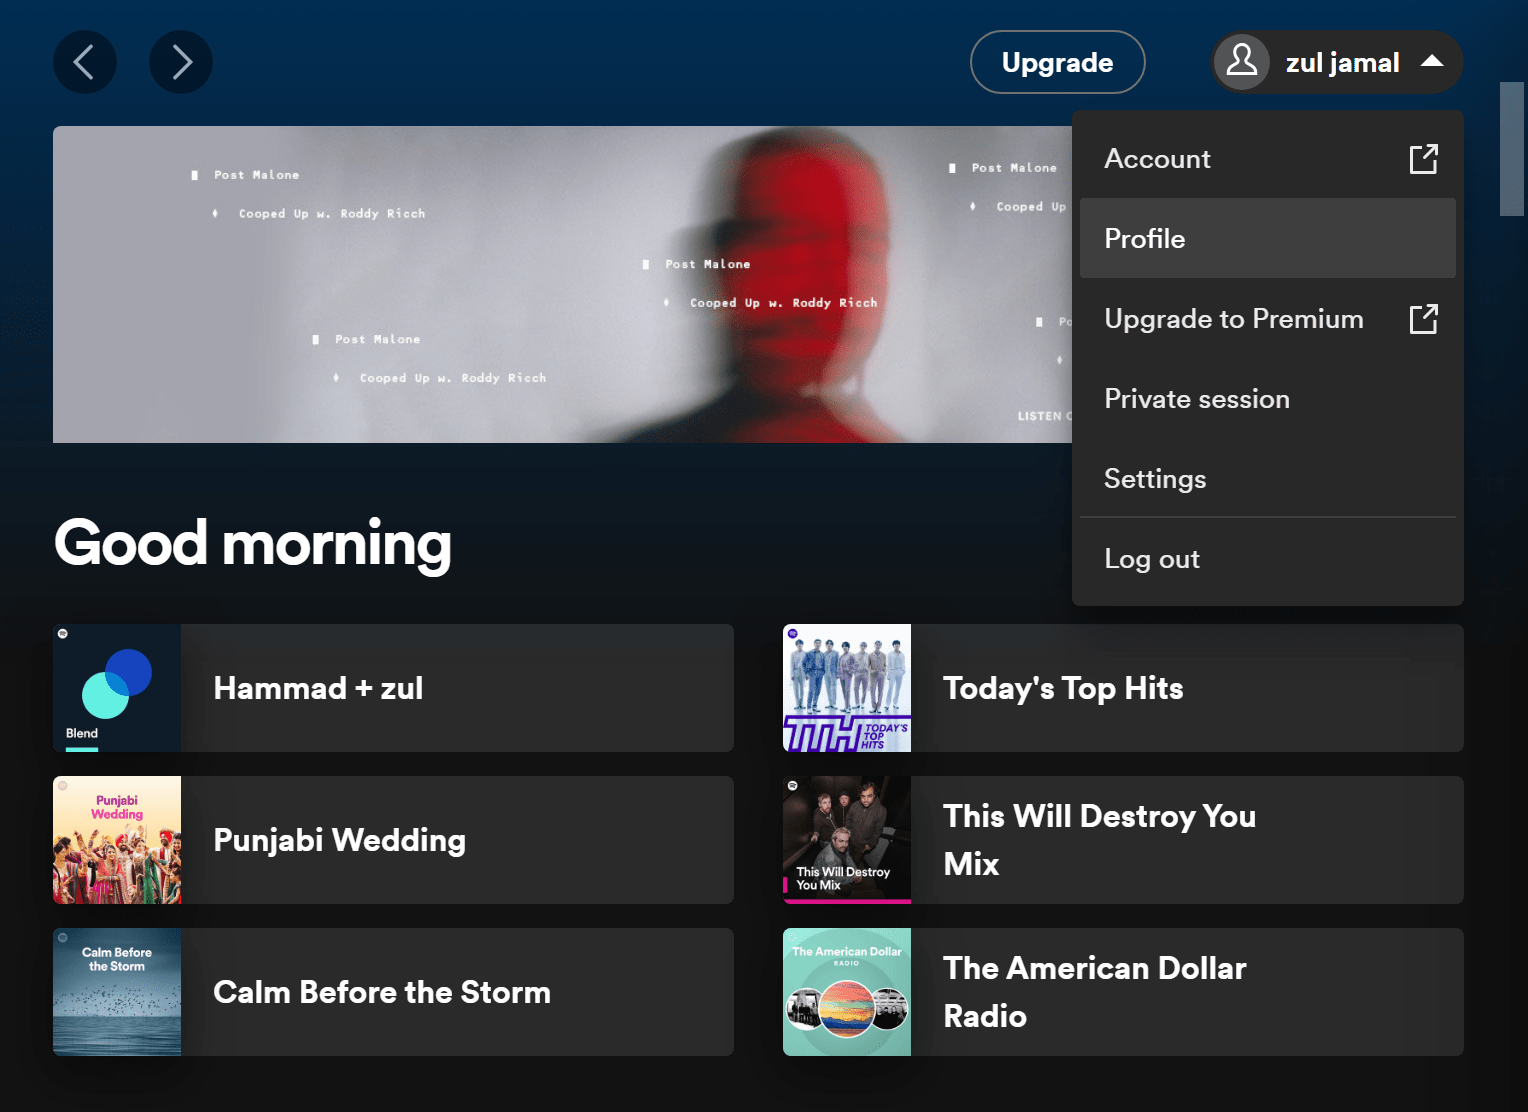The image size is (1528, 1112).
Task: Open The American Dollar Radio cover
Action: click(x=847, y=992)
